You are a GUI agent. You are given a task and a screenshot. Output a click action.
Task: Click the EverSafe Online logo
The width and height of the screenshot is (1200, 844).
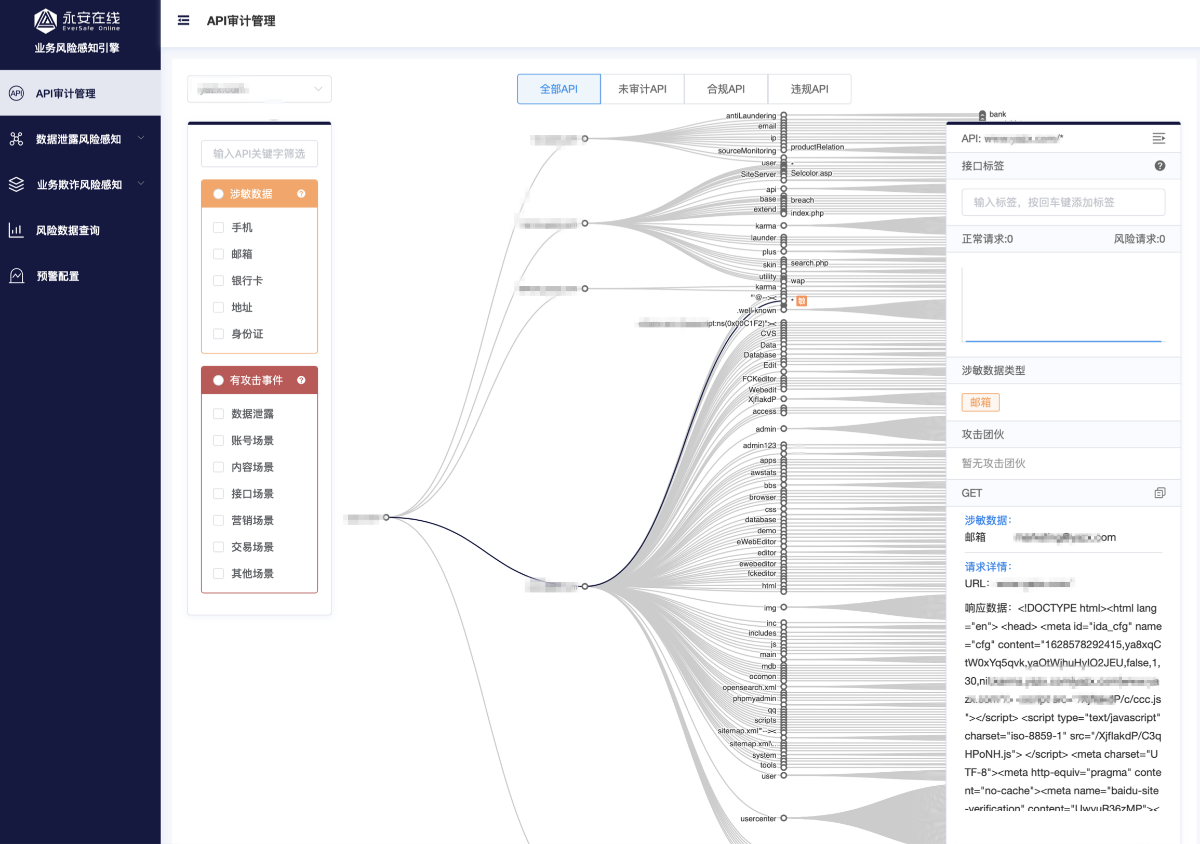click(x=79, y=22)
